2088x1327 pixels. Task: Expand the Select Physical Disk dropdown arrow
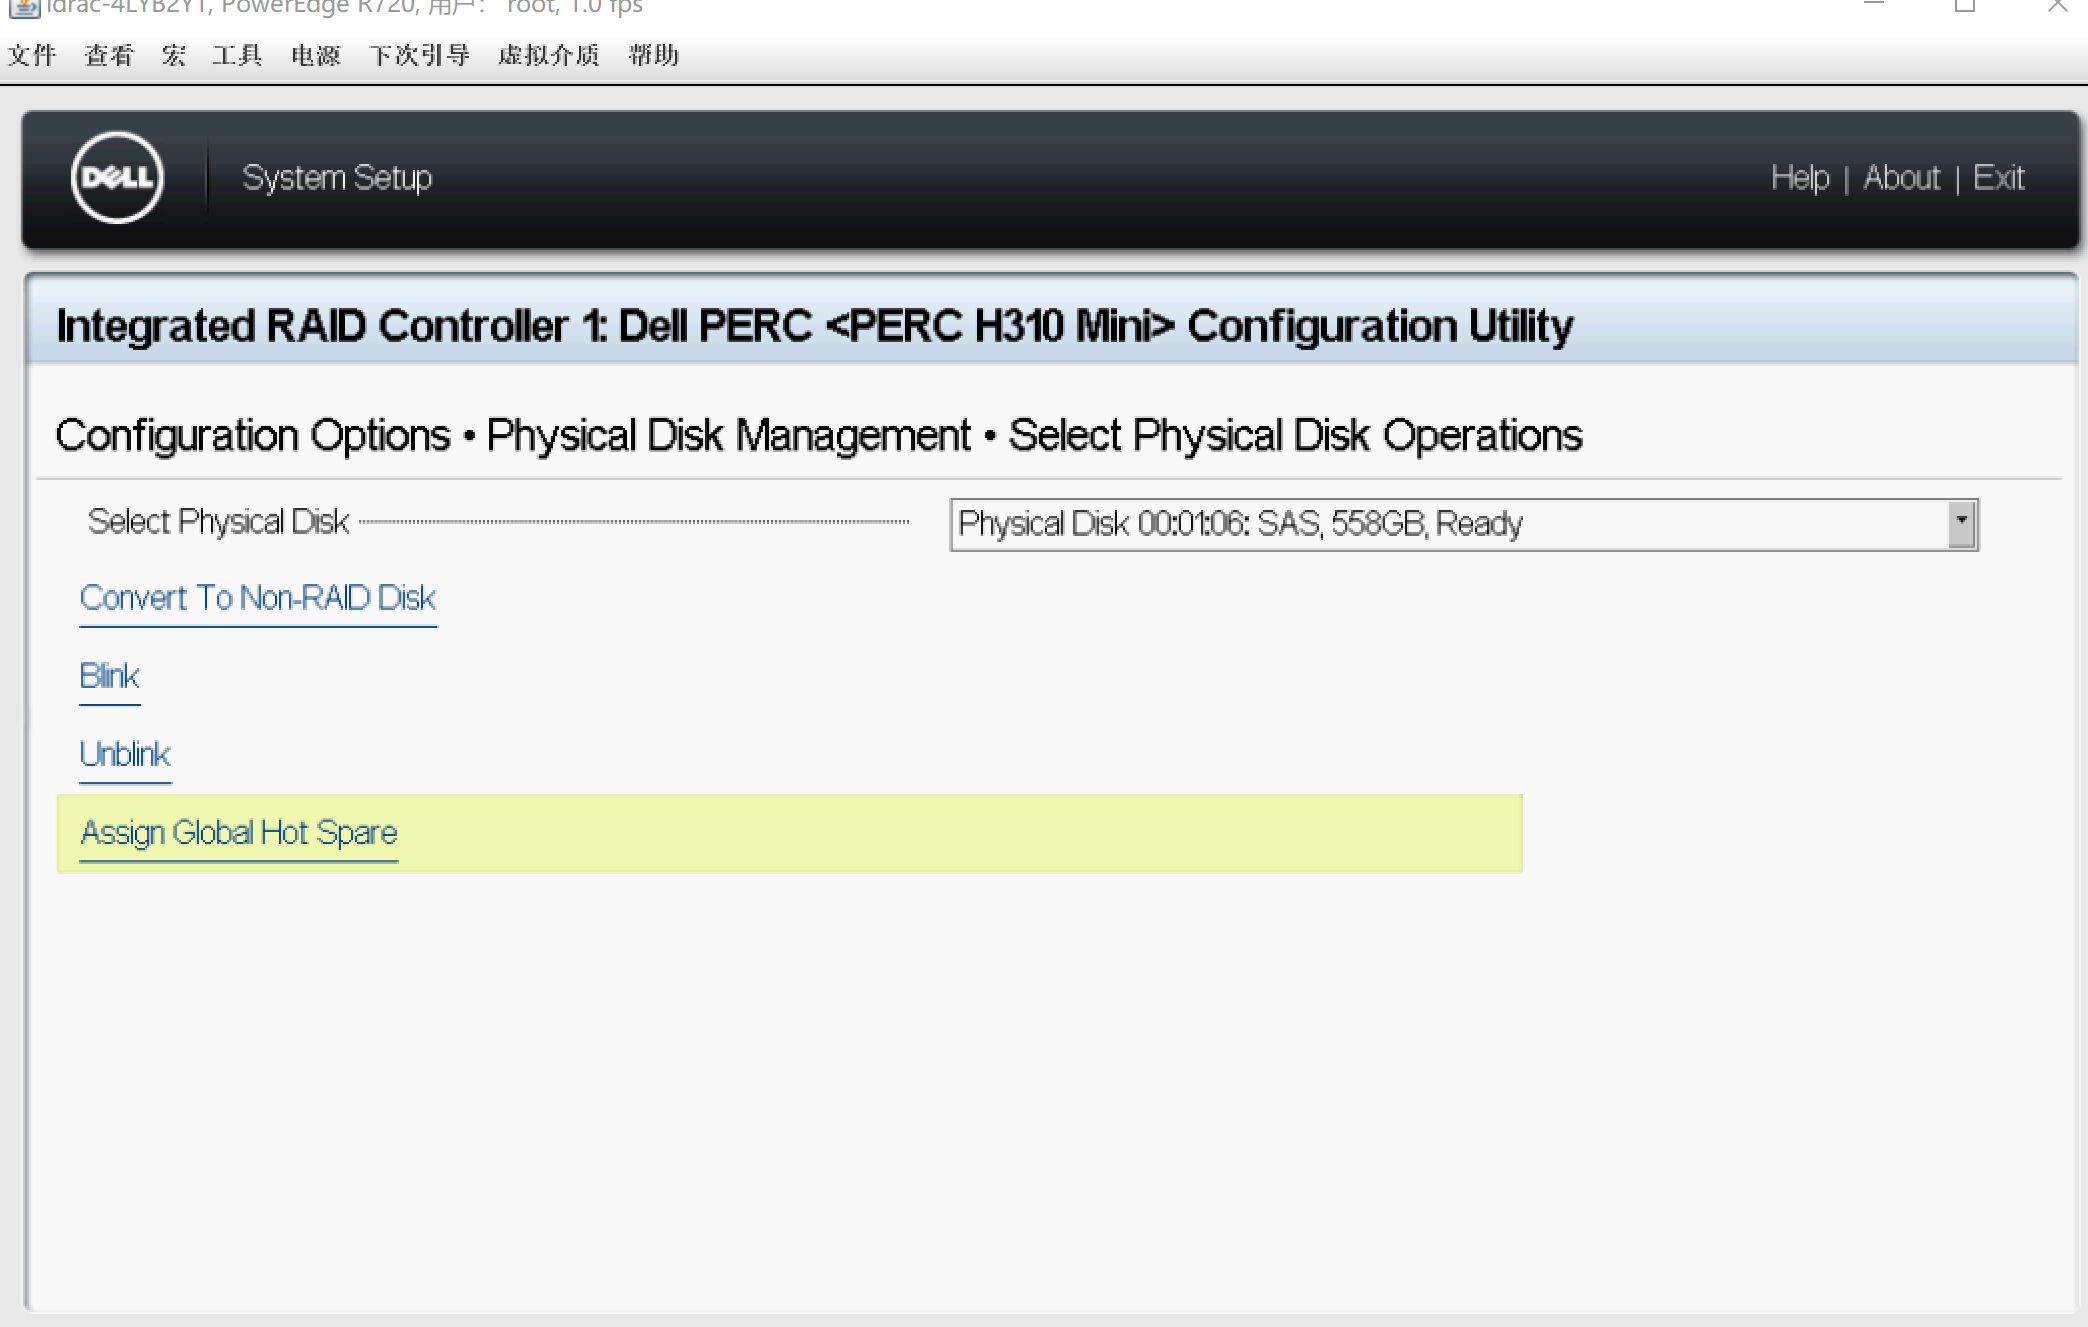tap(1961, 524)
